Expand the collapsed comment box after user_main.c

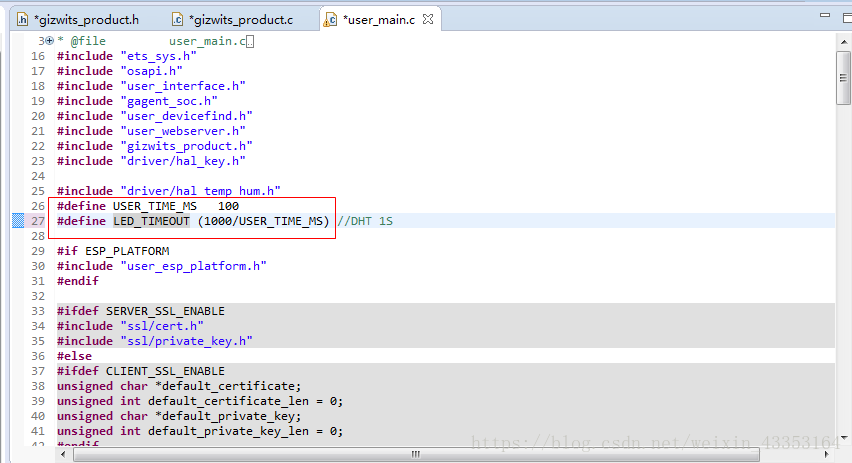(x=250, y=42)
